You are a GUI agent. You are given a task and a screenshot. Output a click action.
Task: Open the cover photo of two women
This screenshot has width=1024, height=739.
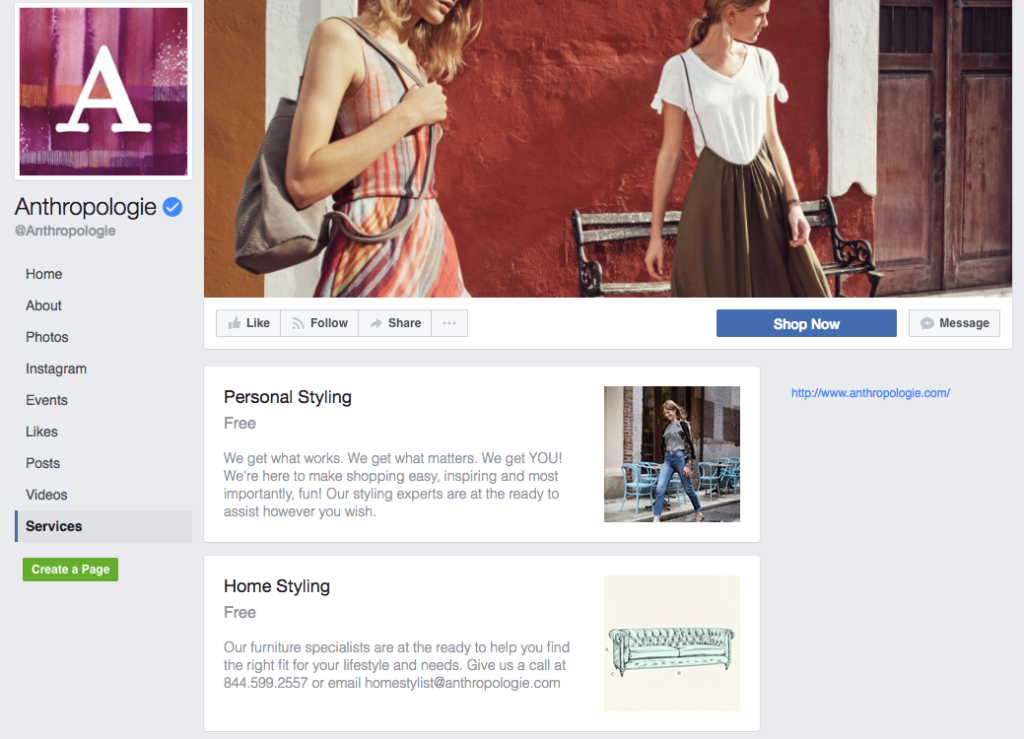[608, 149]
